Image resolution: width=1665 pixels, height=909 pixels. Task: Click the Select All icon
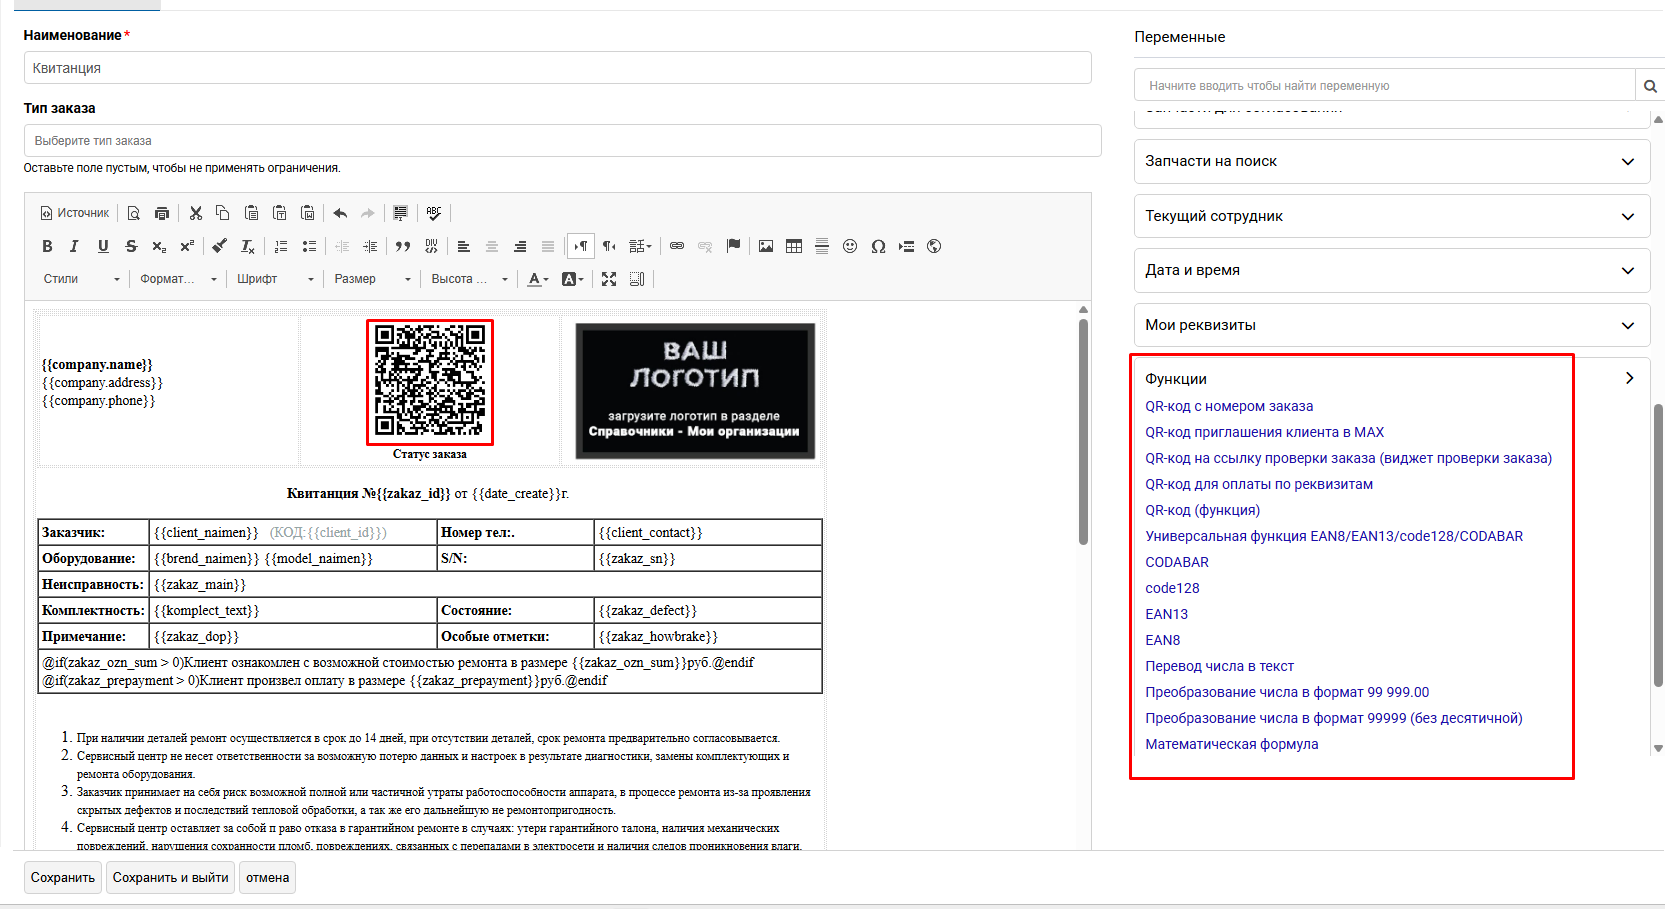tap(400, 213)
